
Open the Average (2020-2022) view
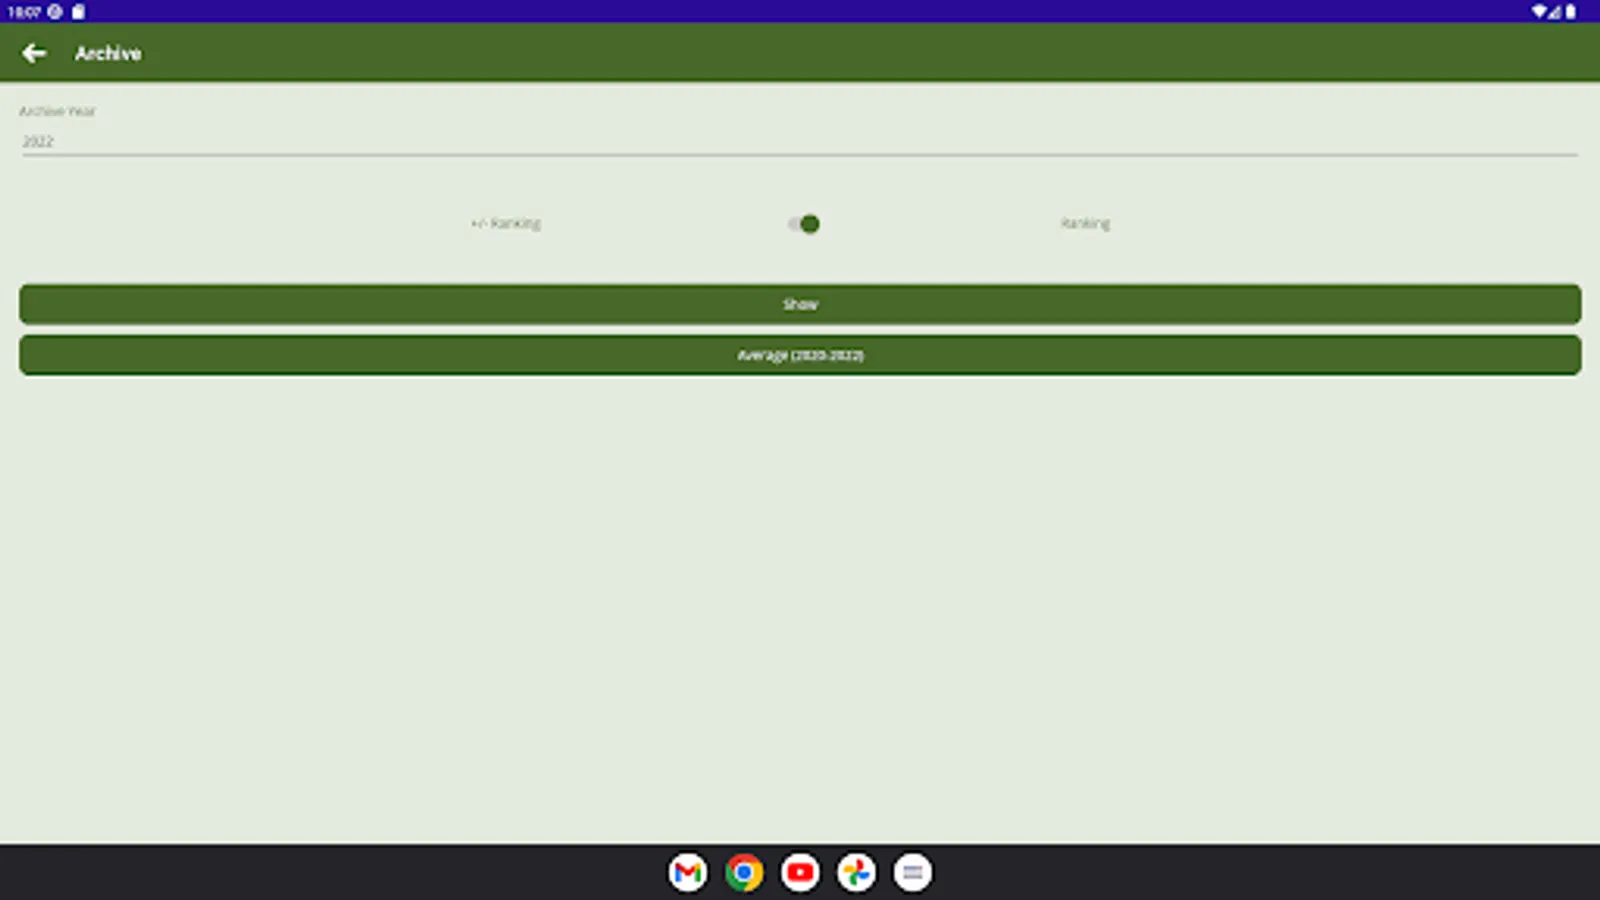(800, 355)
